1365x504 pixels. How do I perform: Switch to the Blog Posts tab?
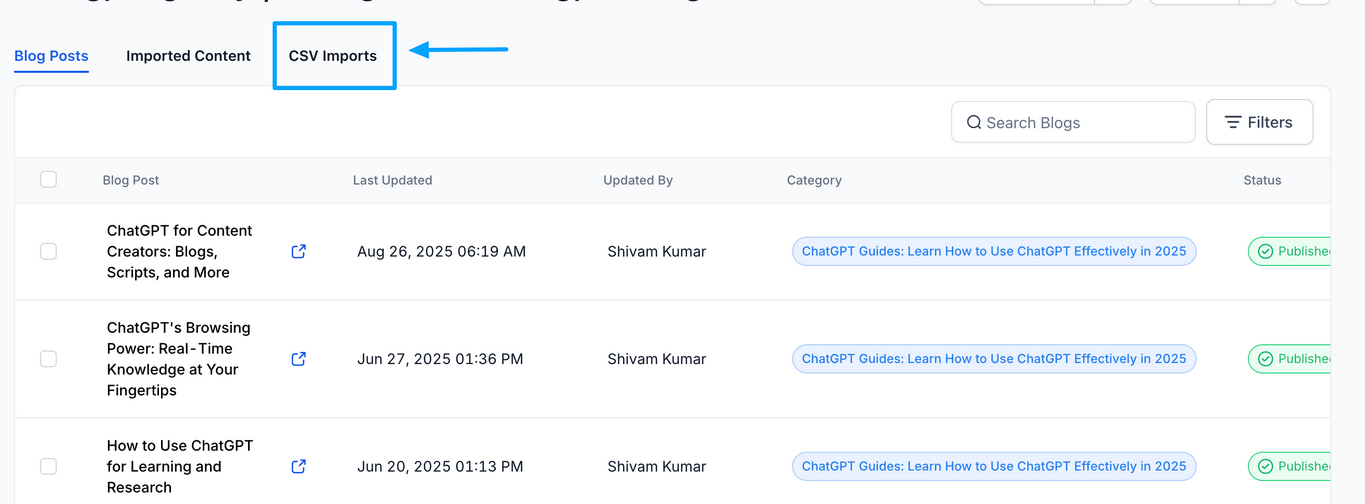pos(51,56)
